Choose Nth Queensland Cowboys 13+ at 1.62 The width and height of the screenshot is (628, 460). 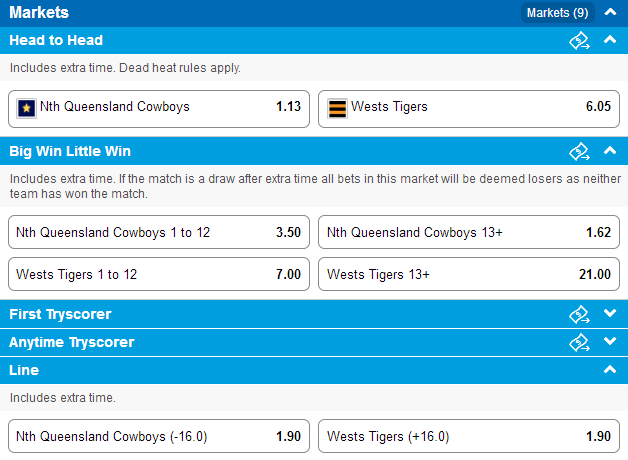pos(469,232)
